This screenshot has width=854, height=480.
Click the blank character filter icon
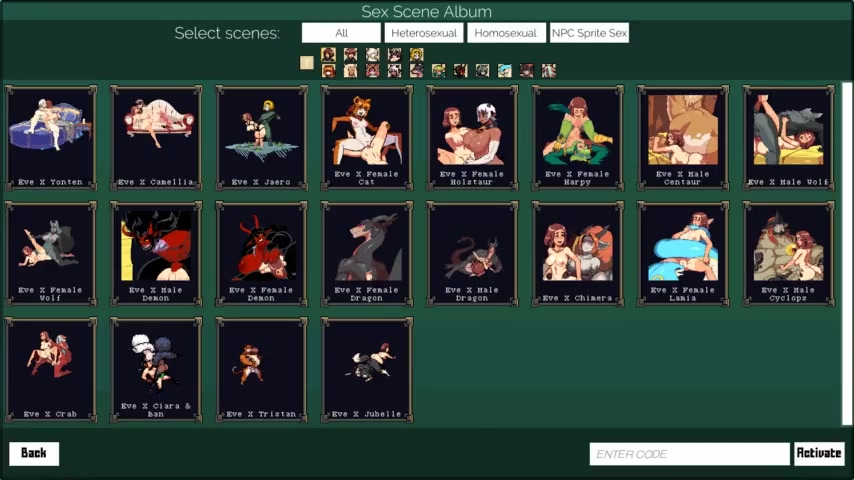[307, 63]
